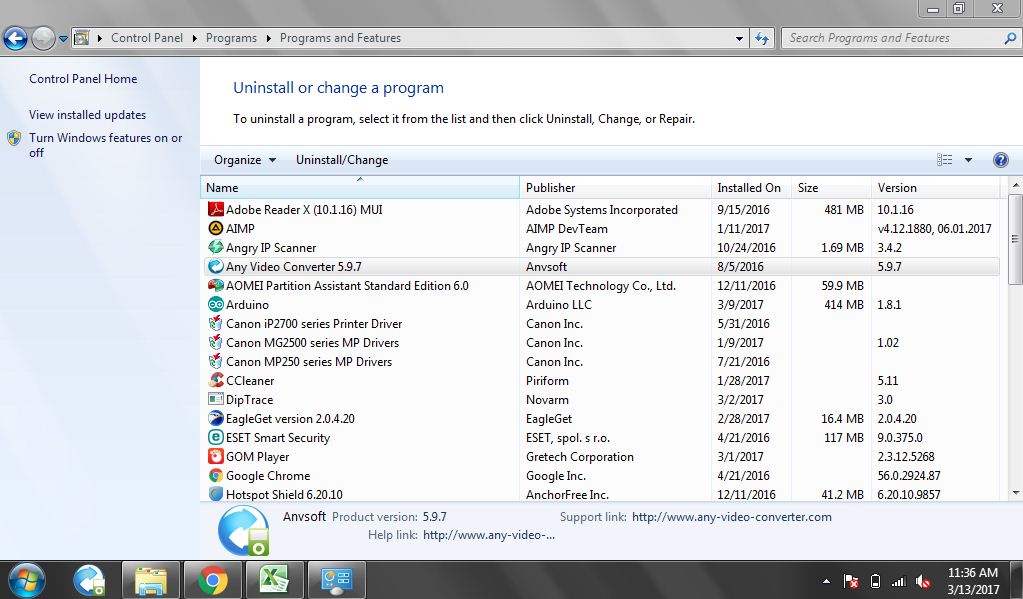This screenshot has width=1023, height=599.
Task: Click the change view icon
Action: [944, 160]
